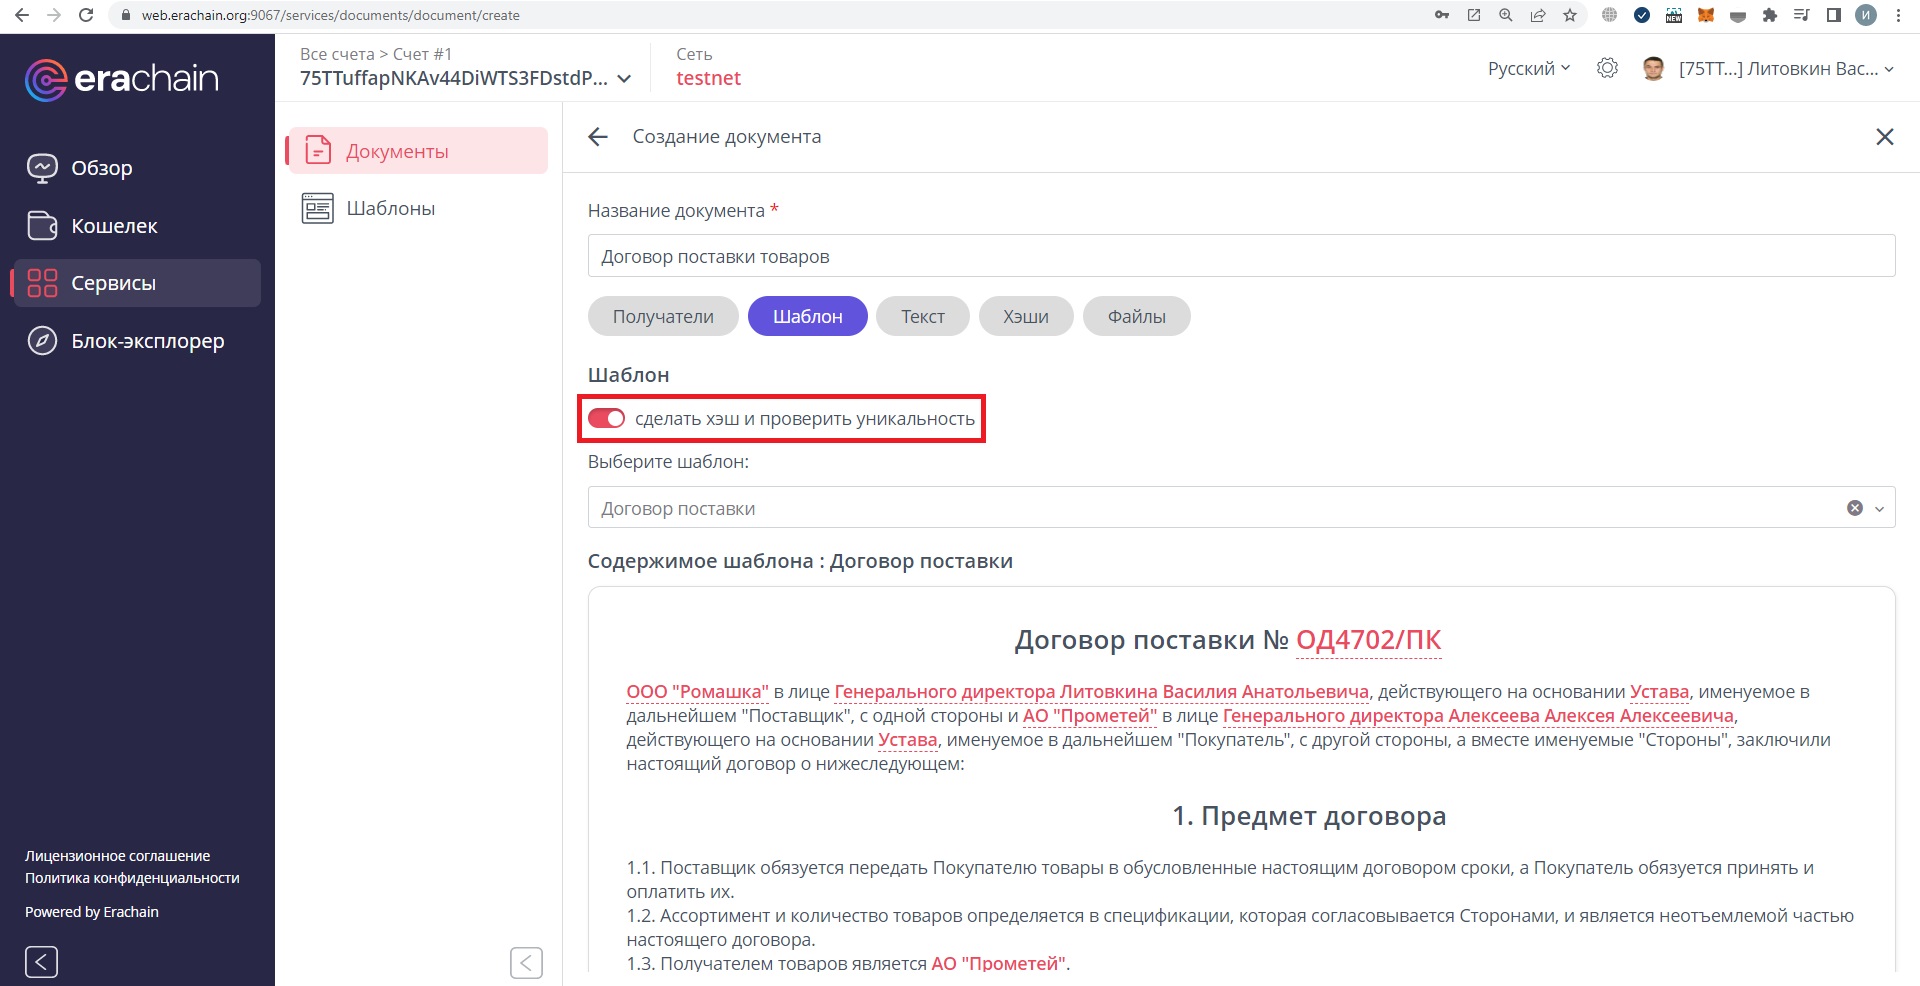Open the Кошелек wallet section
This screenshot has width=1920, height=986.
tap(113, 225)
